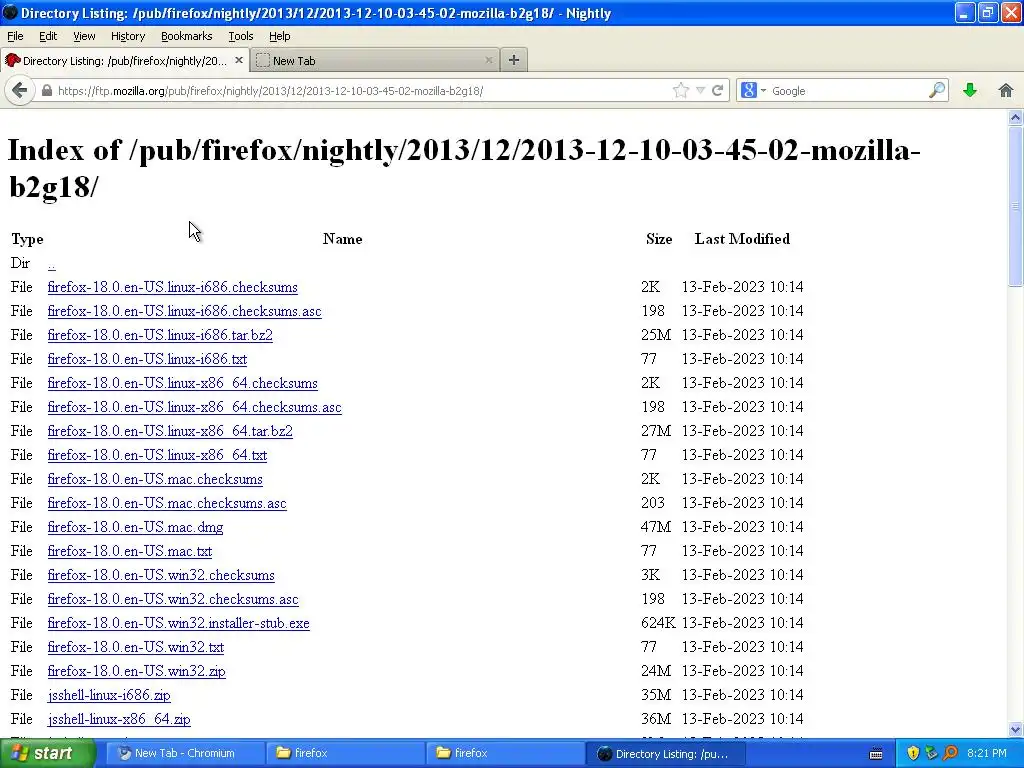Open firefox-18.0.en-US.win32.checksums.asc link

173,600
